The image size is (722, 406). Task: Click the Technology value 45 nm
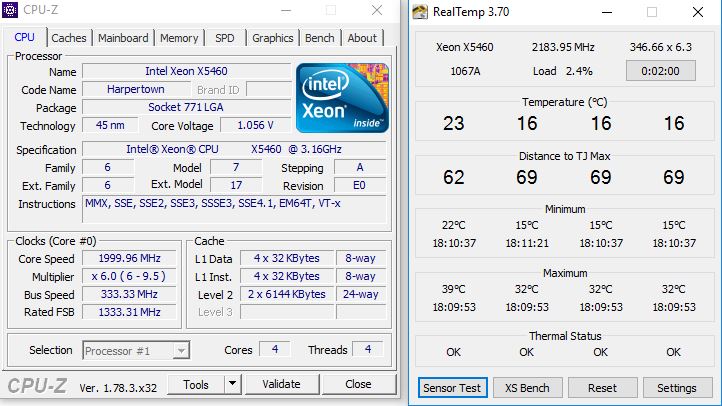click(x=110, y=125)
